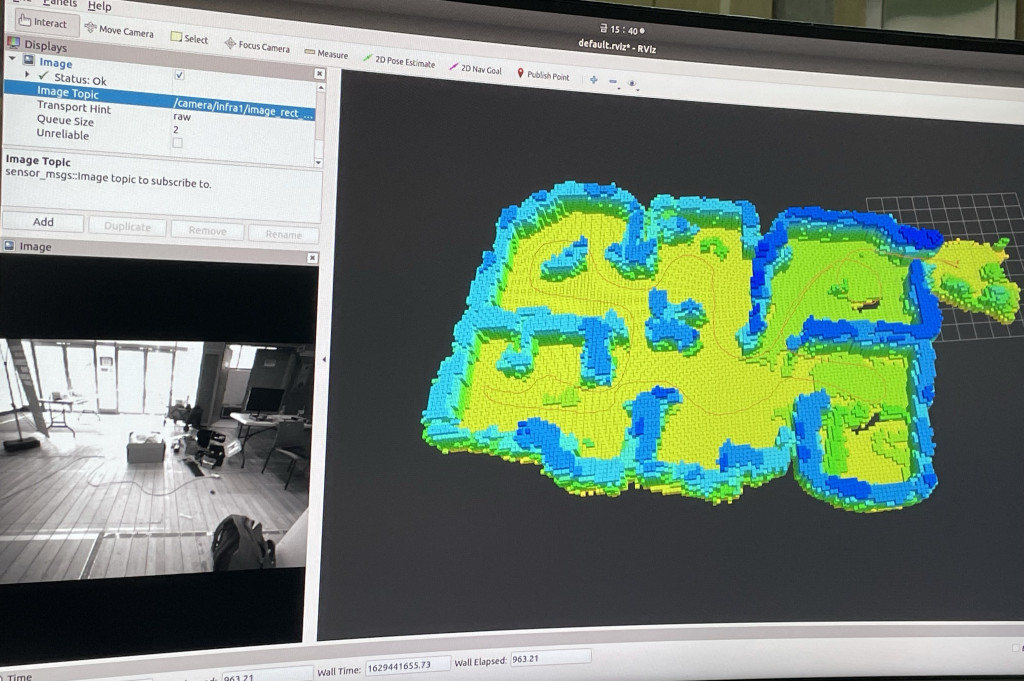Screen dimensions: 1024x681
Task: Close the Image camera panel
Action: click(x=312, y=258)
